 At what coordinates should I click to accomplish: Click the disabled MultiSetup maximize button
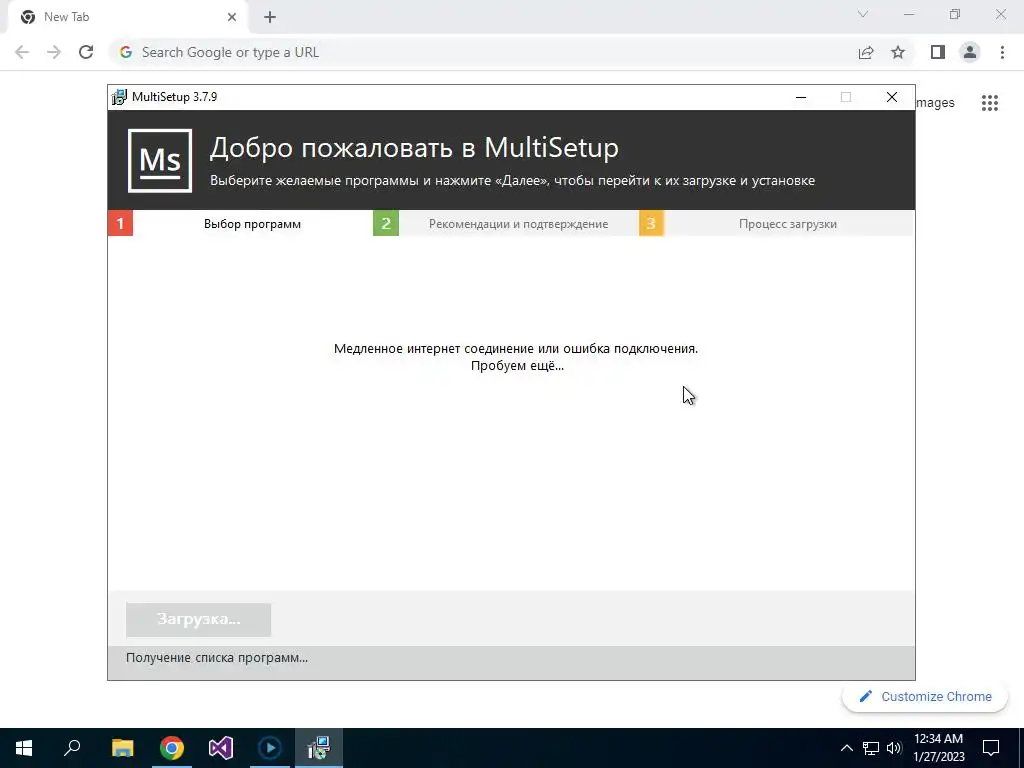(x=846, y=97)
